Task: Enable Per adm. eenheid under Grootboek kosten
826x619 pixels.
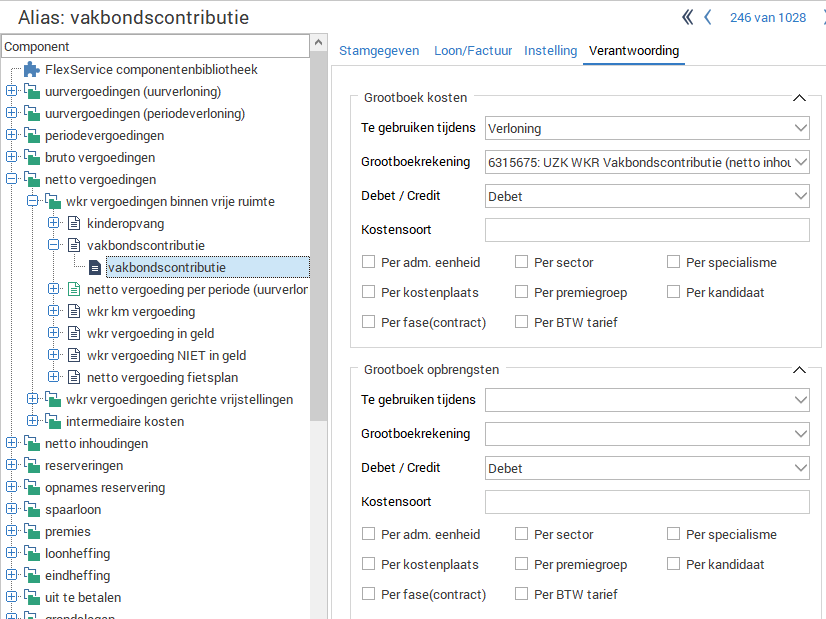Action: click(x=369, y=263)
